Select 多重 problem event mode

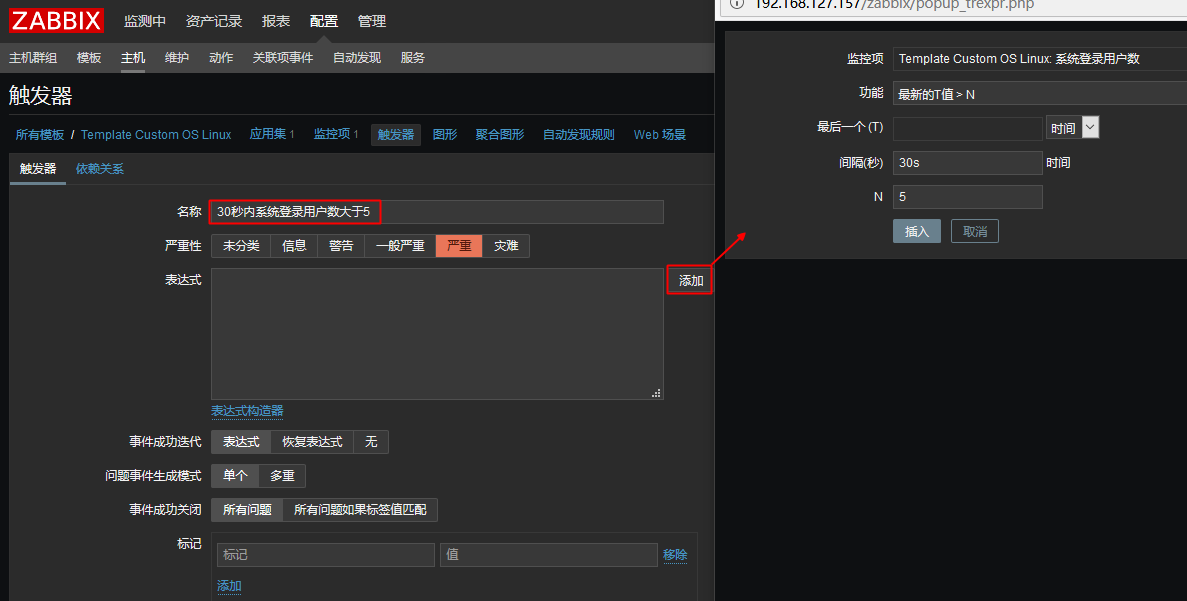[x=282, y=476]
